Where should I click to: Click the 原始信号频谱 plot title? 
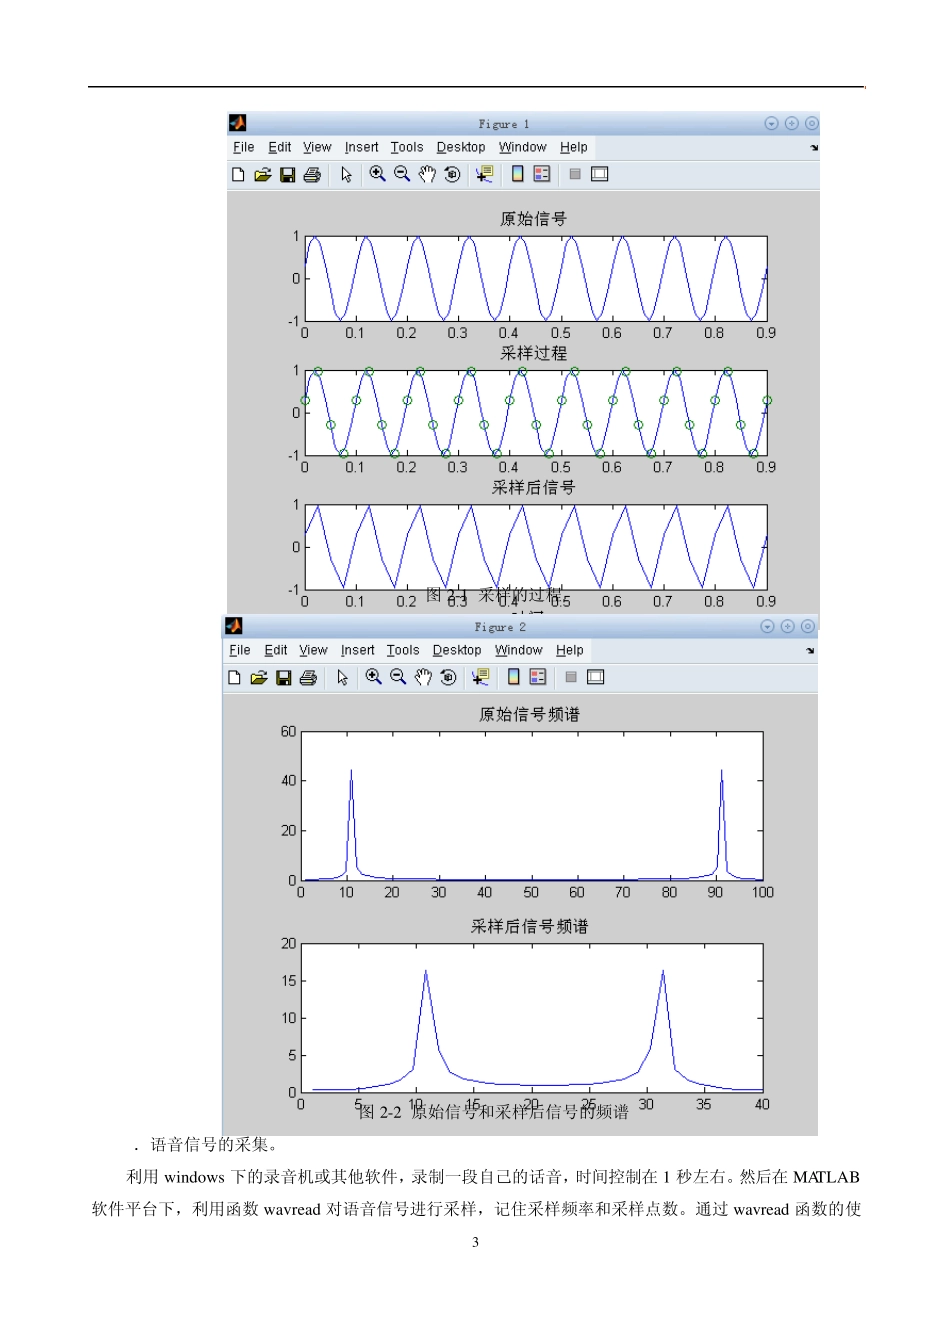pyautogui.click(x=530, y=714)
